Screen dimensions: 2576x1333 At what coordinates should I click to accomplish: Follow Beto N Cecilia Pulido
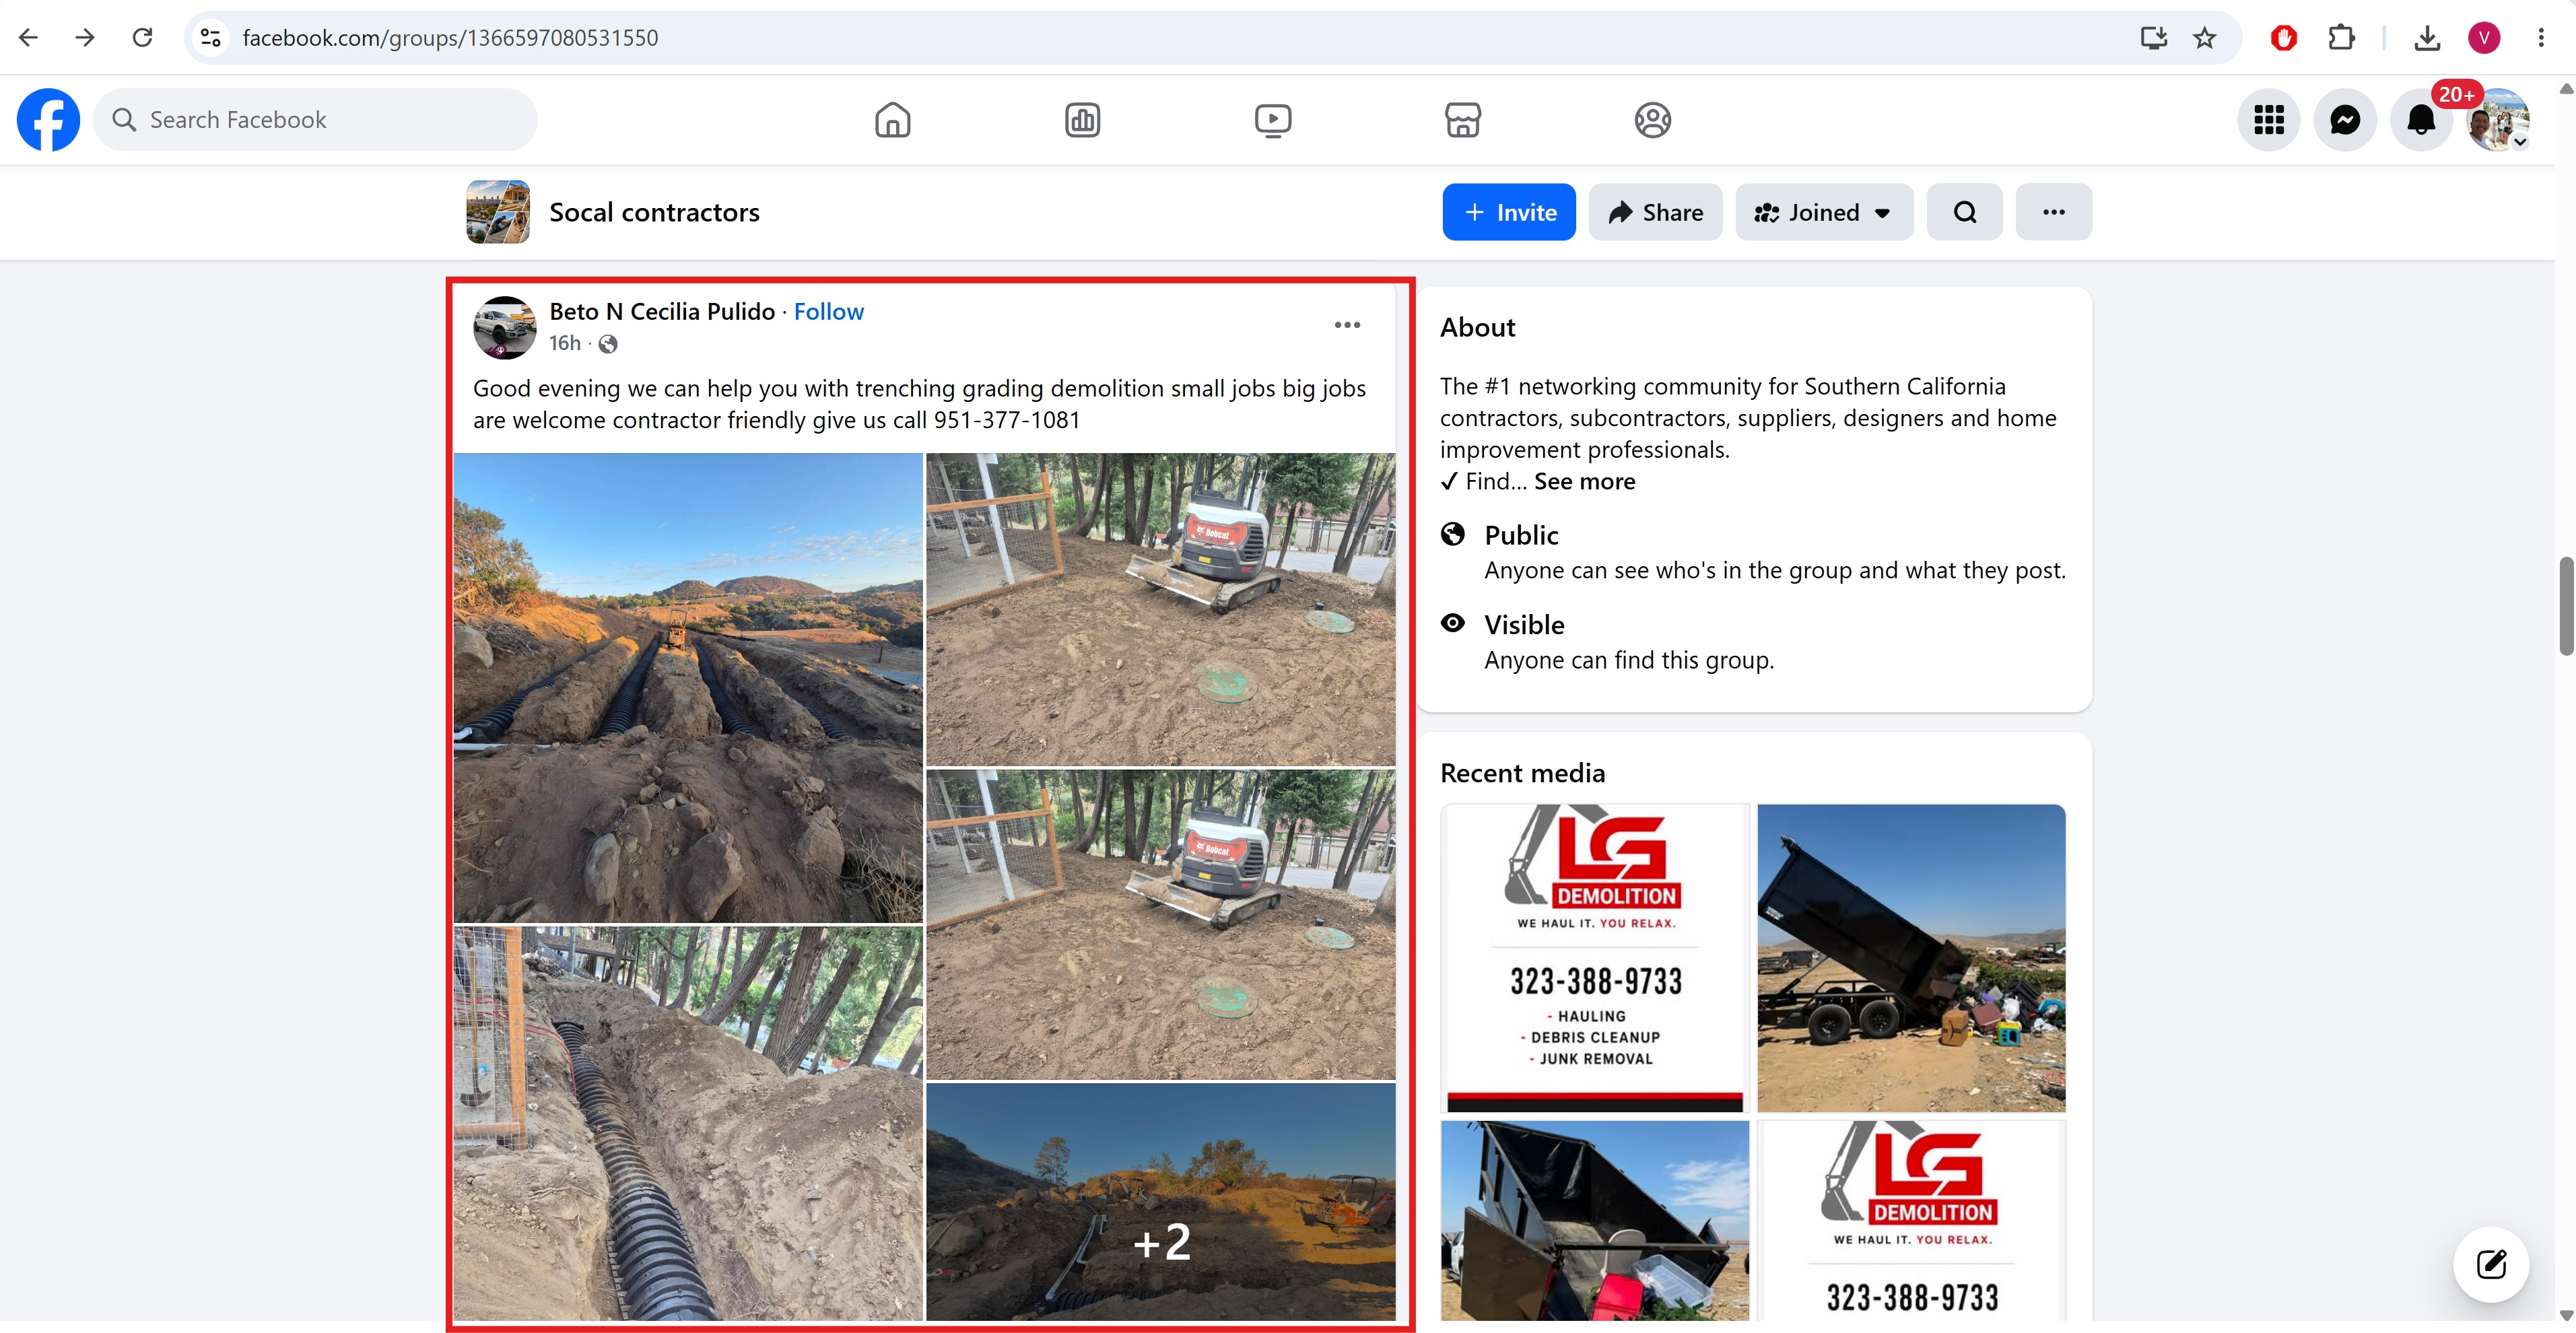coord(828,312)
